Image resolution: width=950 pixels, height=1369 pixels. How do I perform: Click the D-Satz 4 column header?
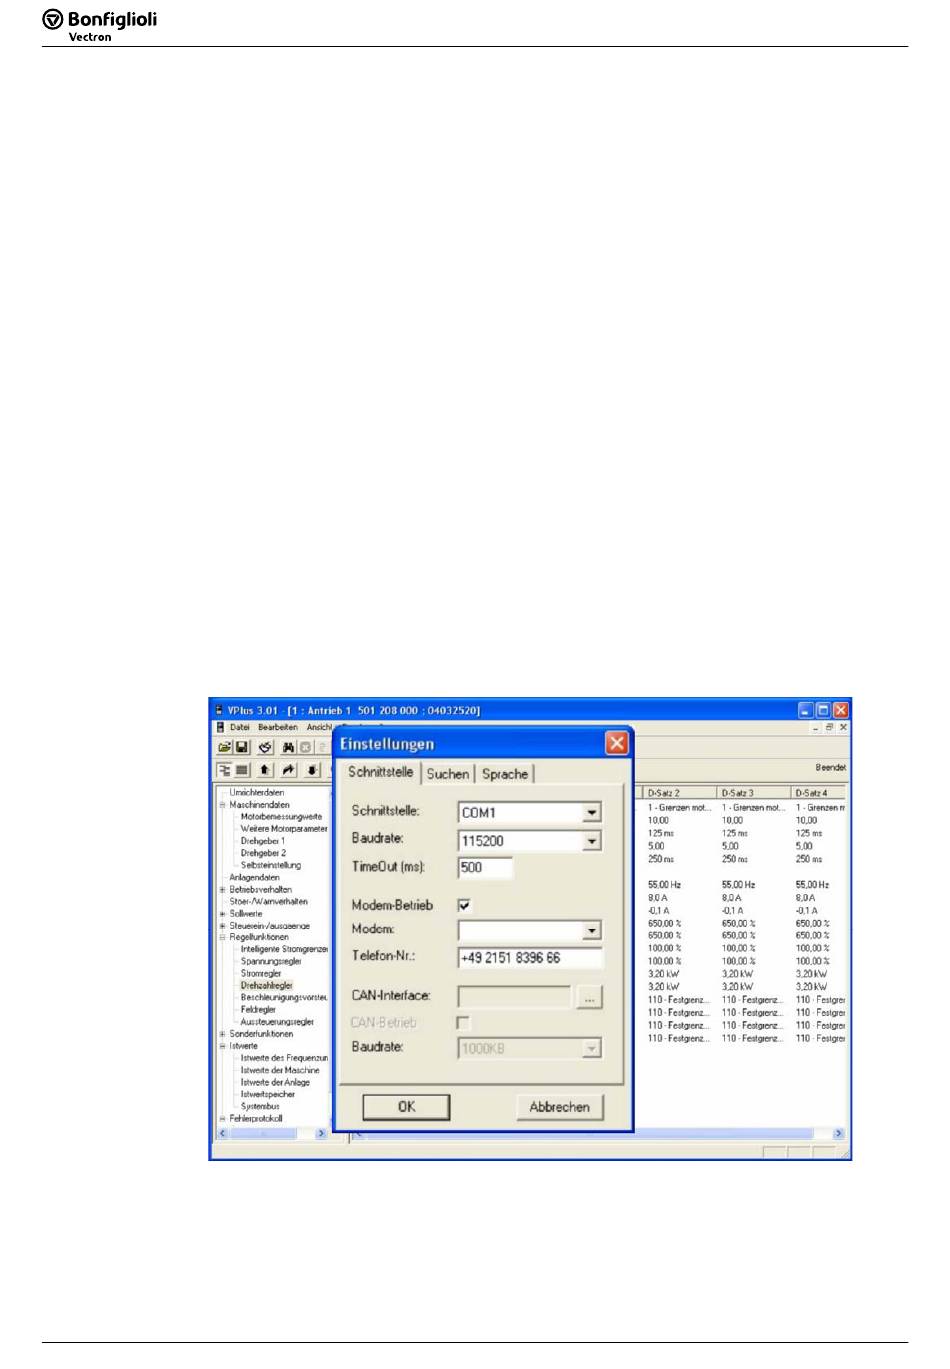pyautogui.click(x=819, y=793)
